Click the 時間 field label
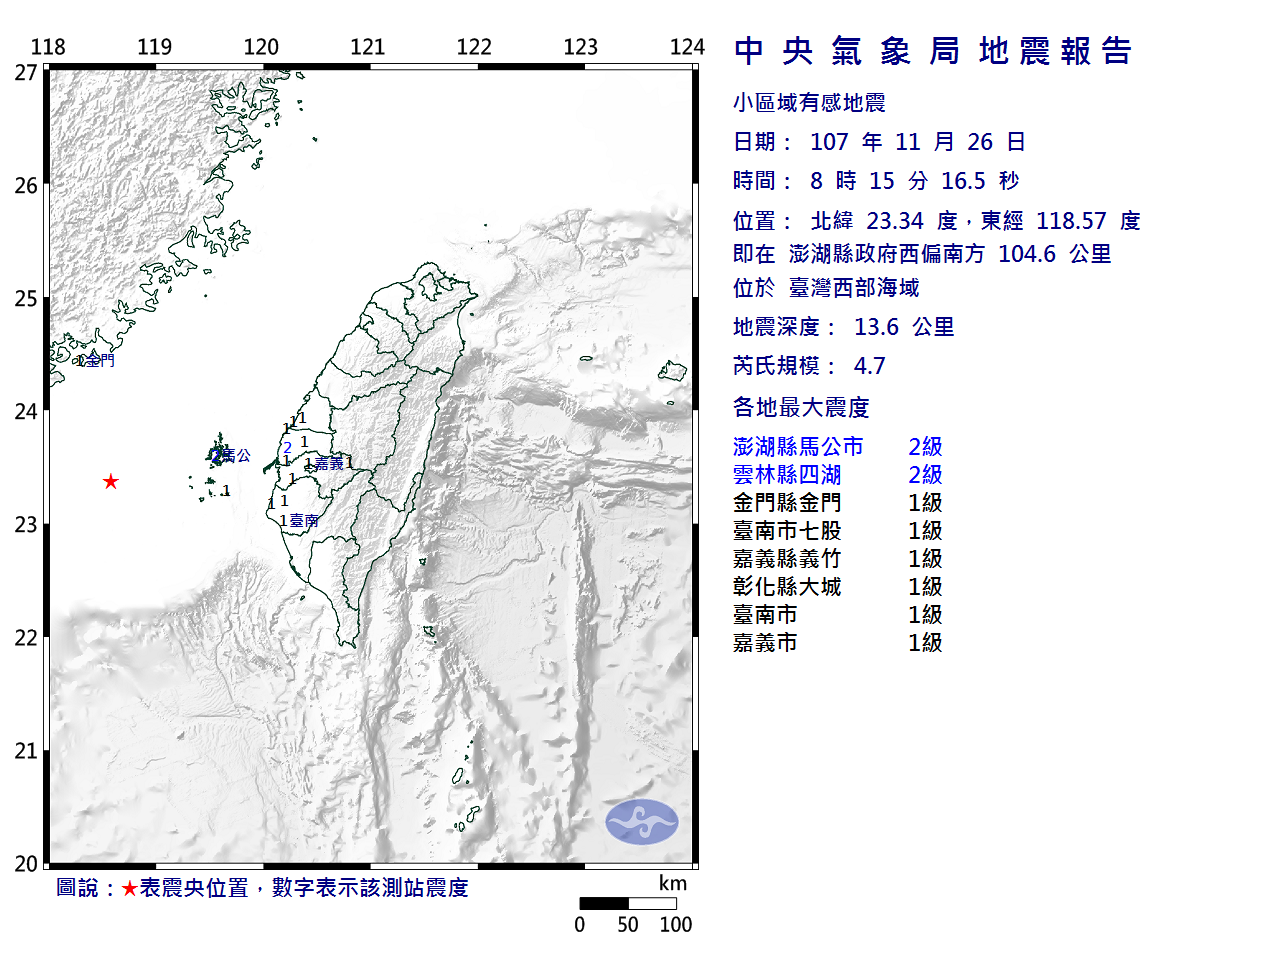1280x960 pixels. coord(762,181)
